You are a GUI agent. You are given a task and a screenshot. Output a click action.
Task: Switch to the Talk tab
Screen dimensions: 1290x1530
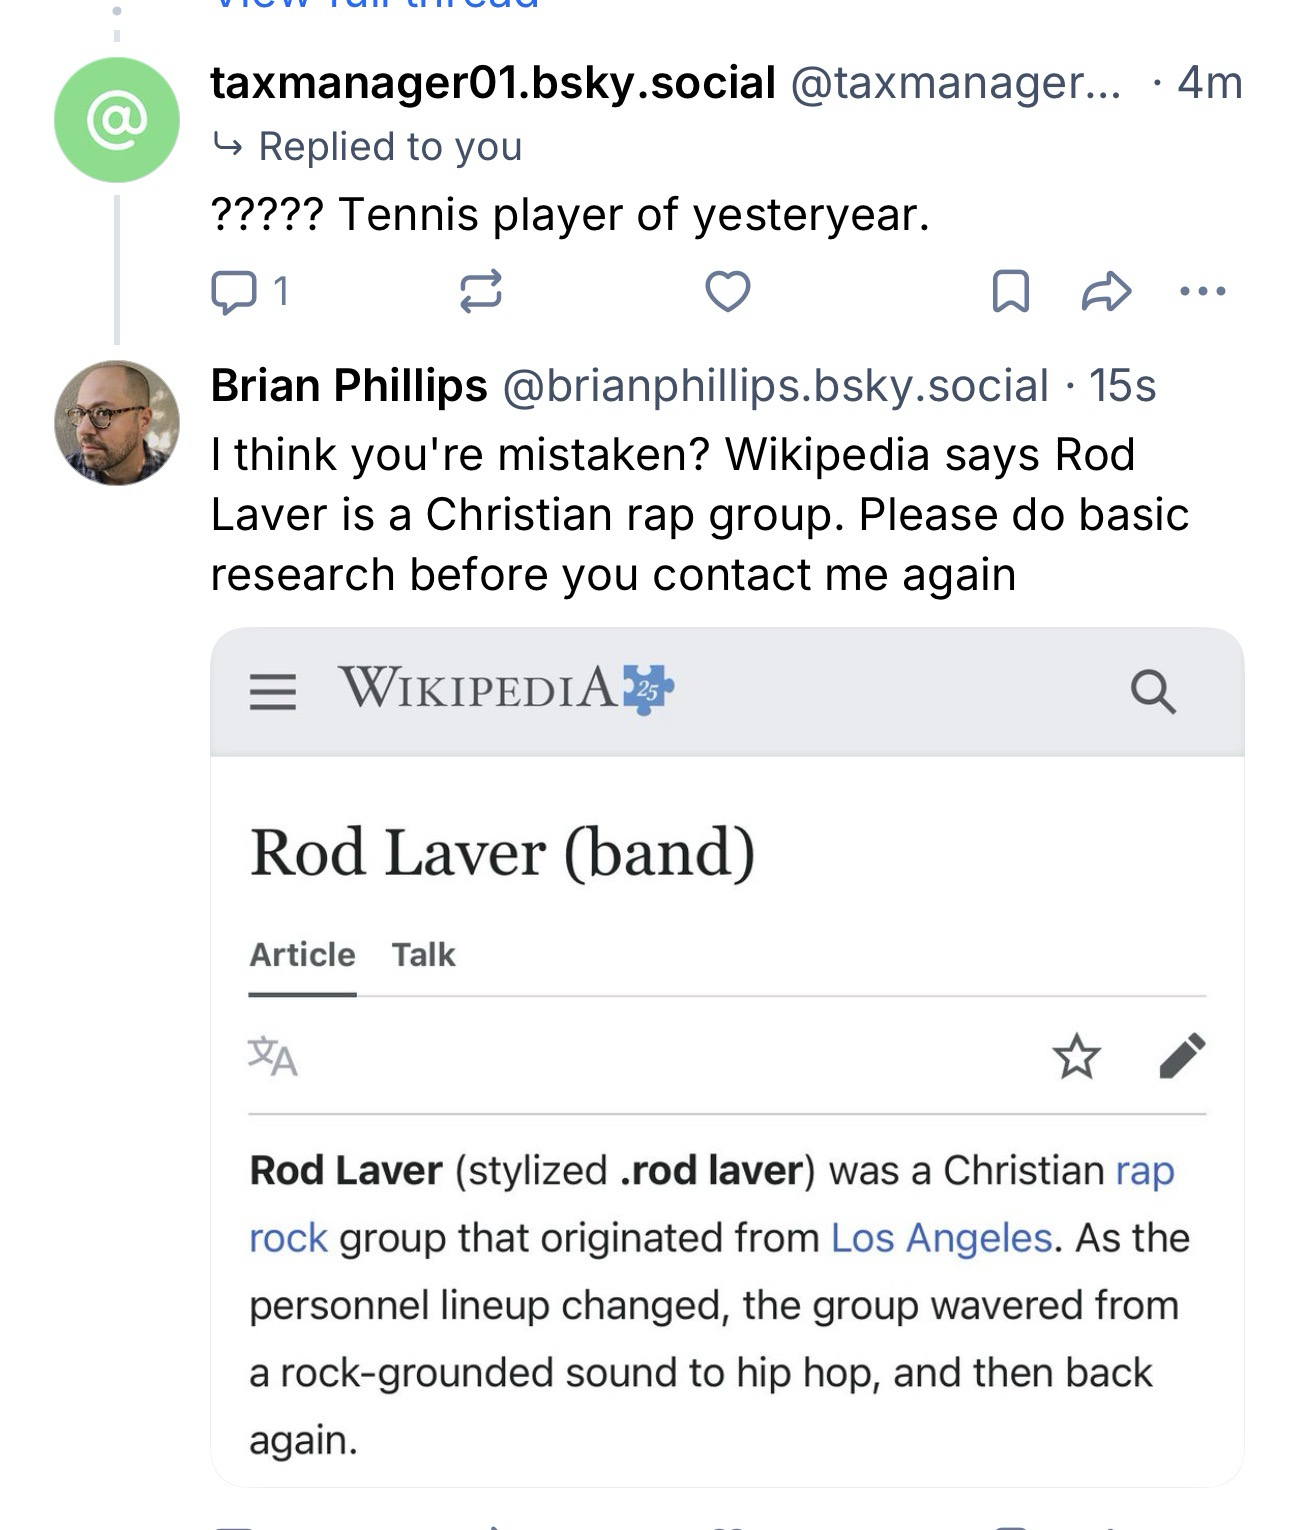point(423,955)
